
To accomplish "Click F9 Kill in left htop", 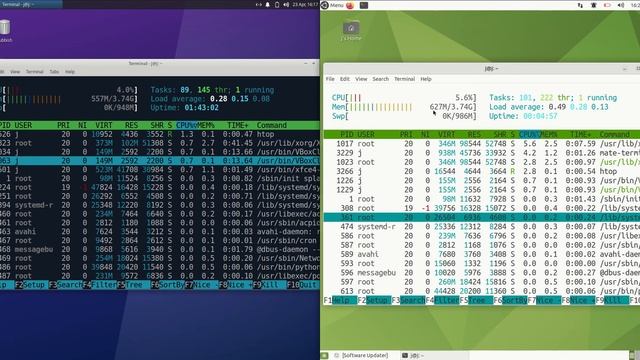I will pos(269,285).
